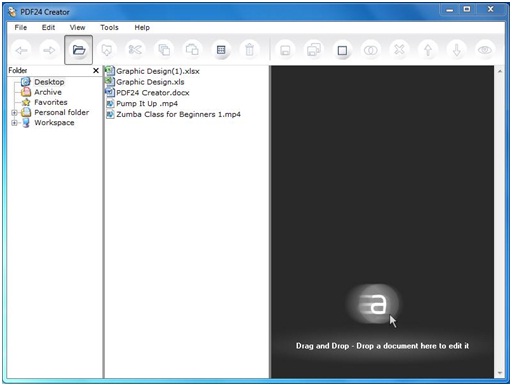
Task: Click the scrollbar down arrow in preview pane
Action: point(500,373)
